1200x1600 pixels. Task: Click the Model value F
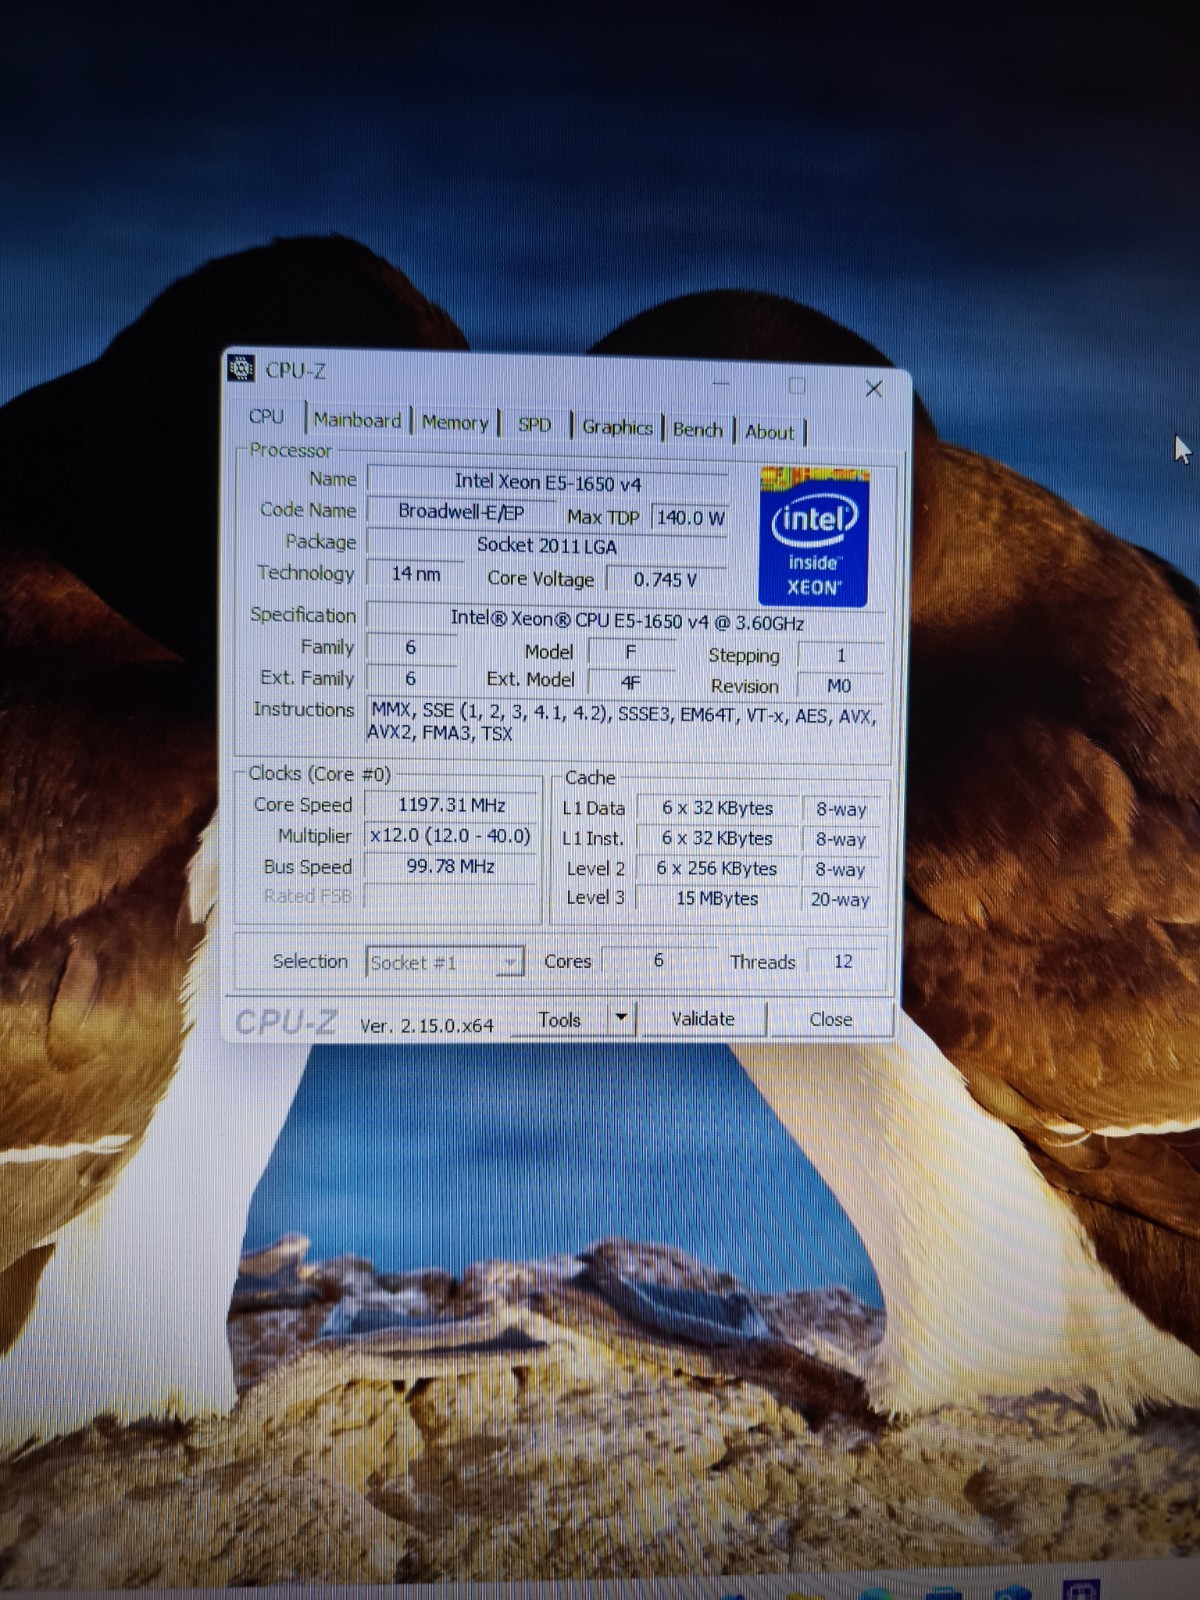tap(631, 652)
